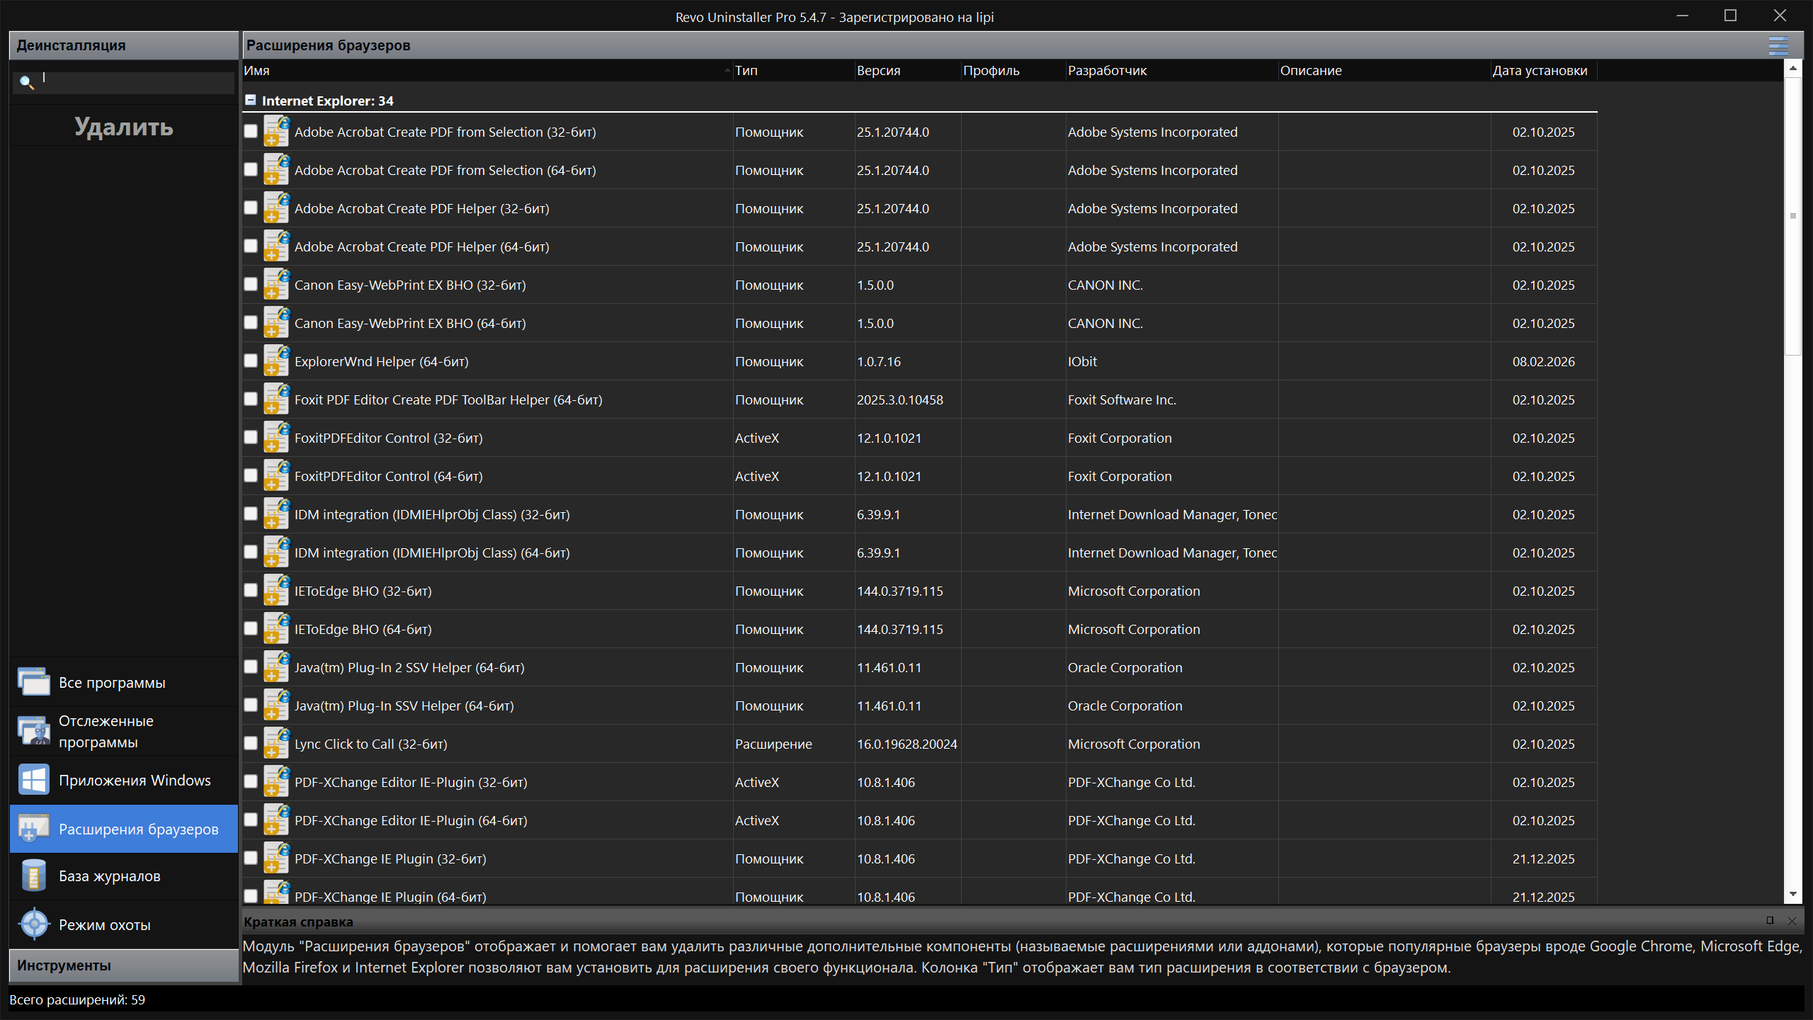
Task: Click icon of PDF-XChange IE Plugin (32-бит)
Action: 276,858
